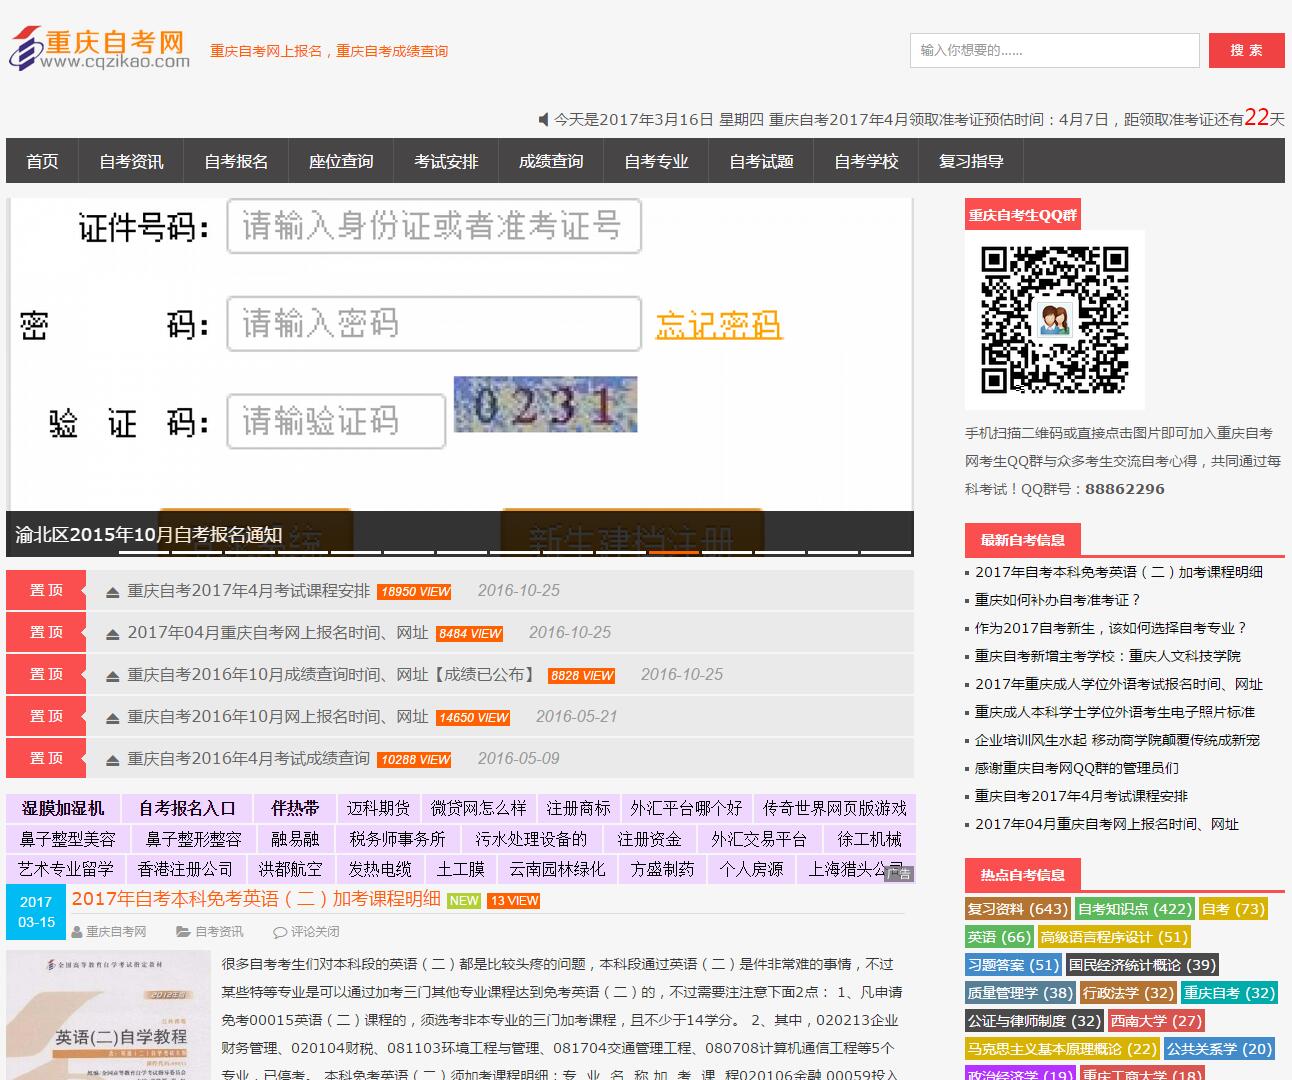The width and height of the screenshot is (1292, 1080).
Task: Click the 18950 VIEW badge
Action: click(x=414, y=592)
